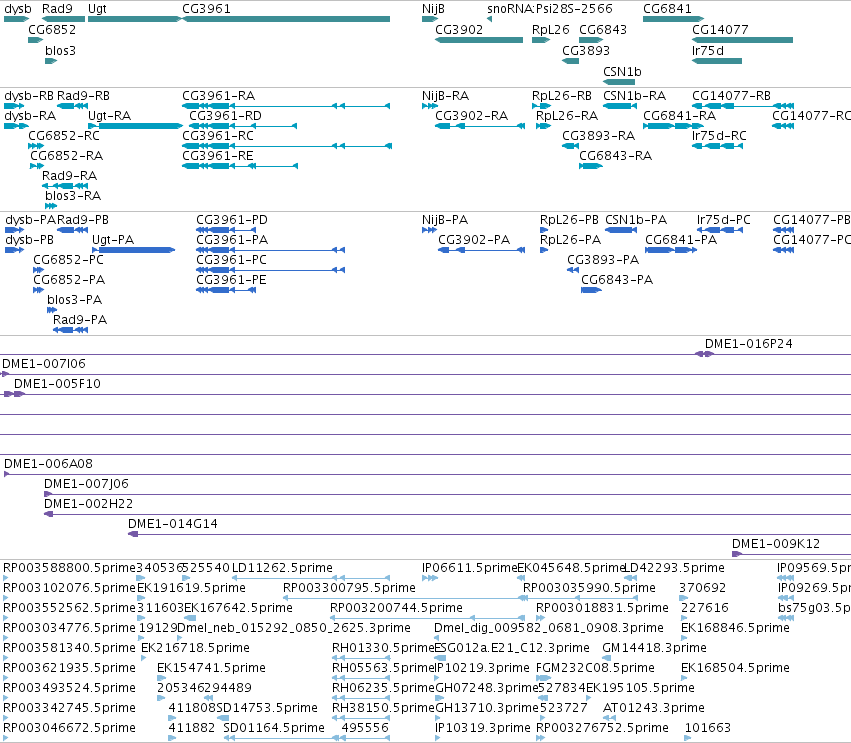The height and width of the screenshot is (743, 851).
Task: Click the 'IP06611.5prime' EST label
Action: pos(469,568)
